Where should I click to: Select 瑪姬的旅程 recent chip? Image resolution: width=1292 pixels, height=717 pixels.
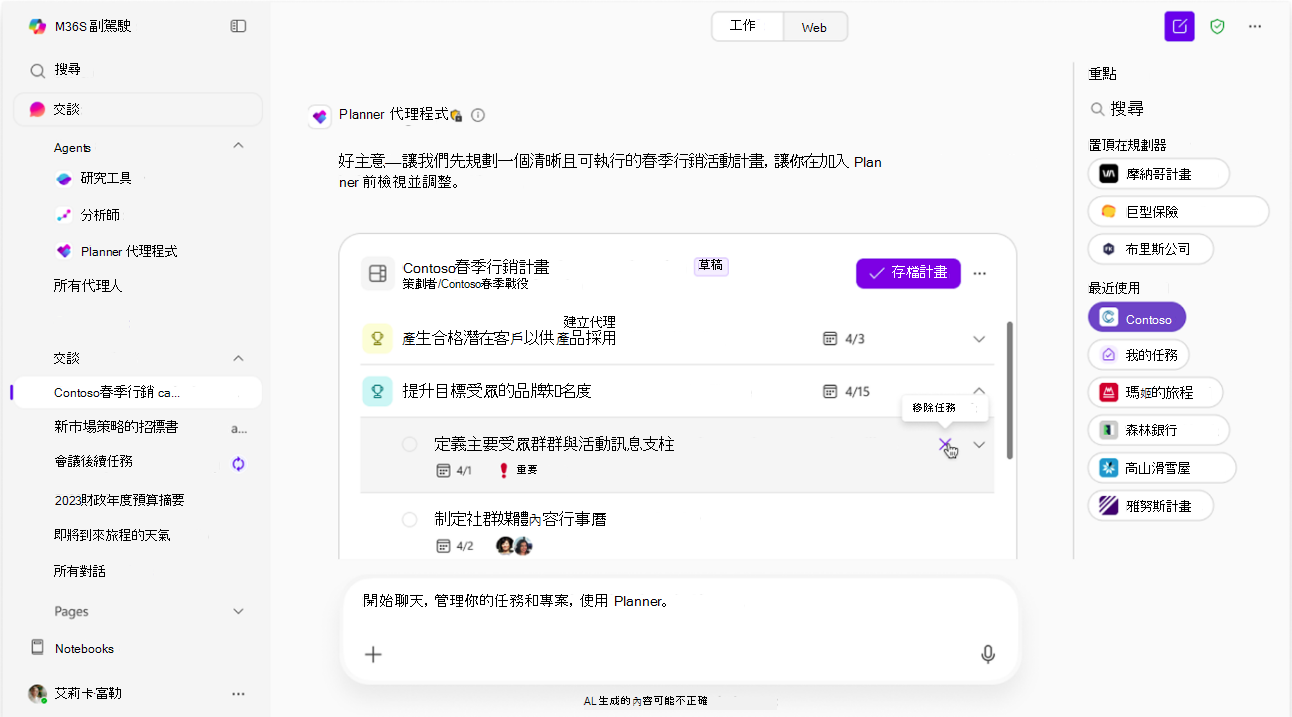click(1156, 393)
